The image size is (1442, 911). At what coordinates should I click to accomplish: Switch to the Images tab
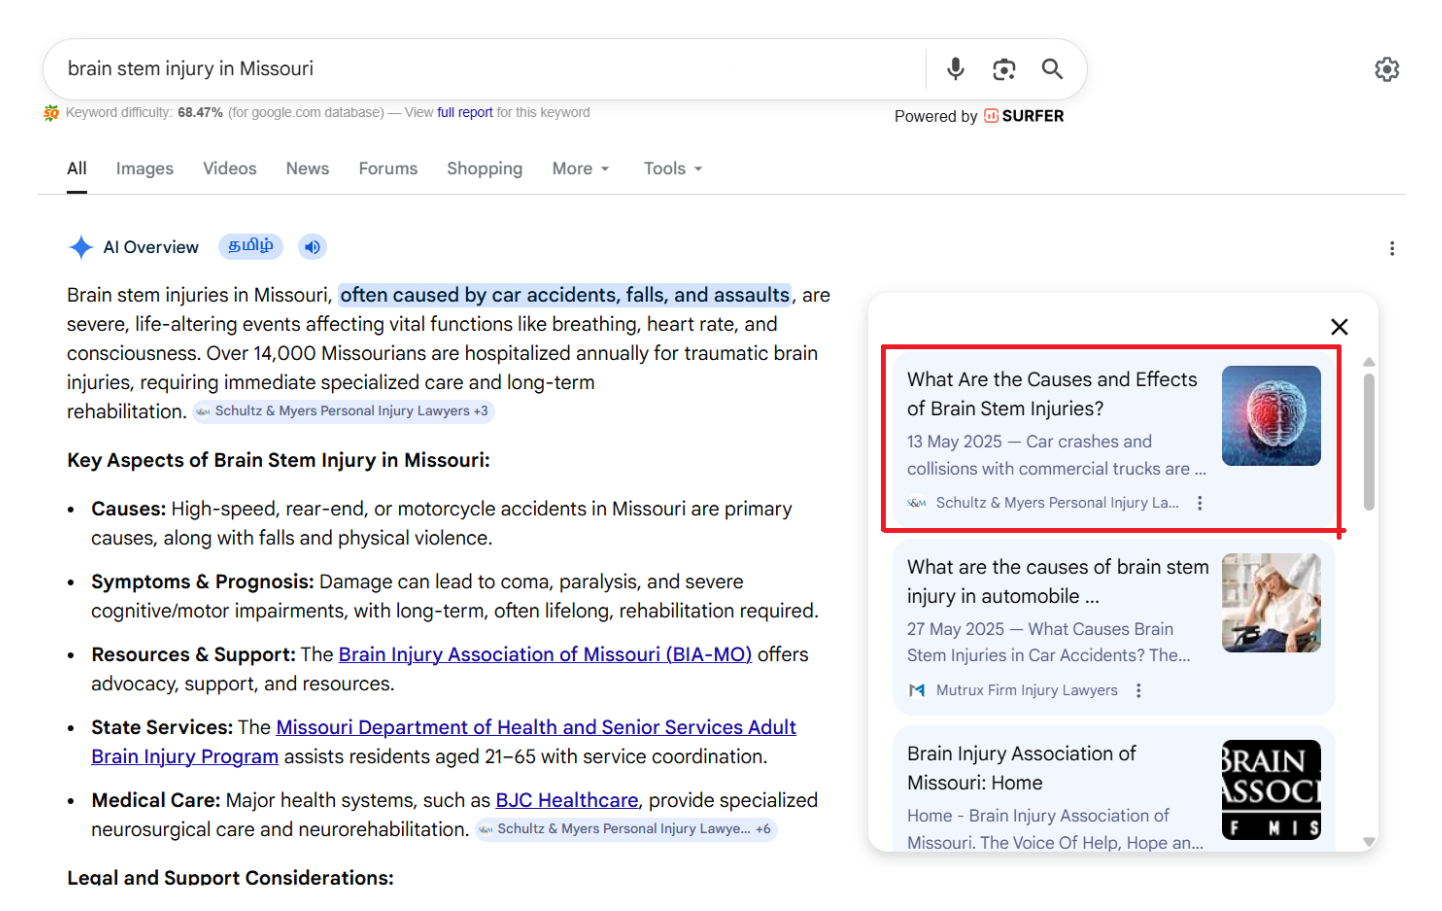tap(145, 168)
